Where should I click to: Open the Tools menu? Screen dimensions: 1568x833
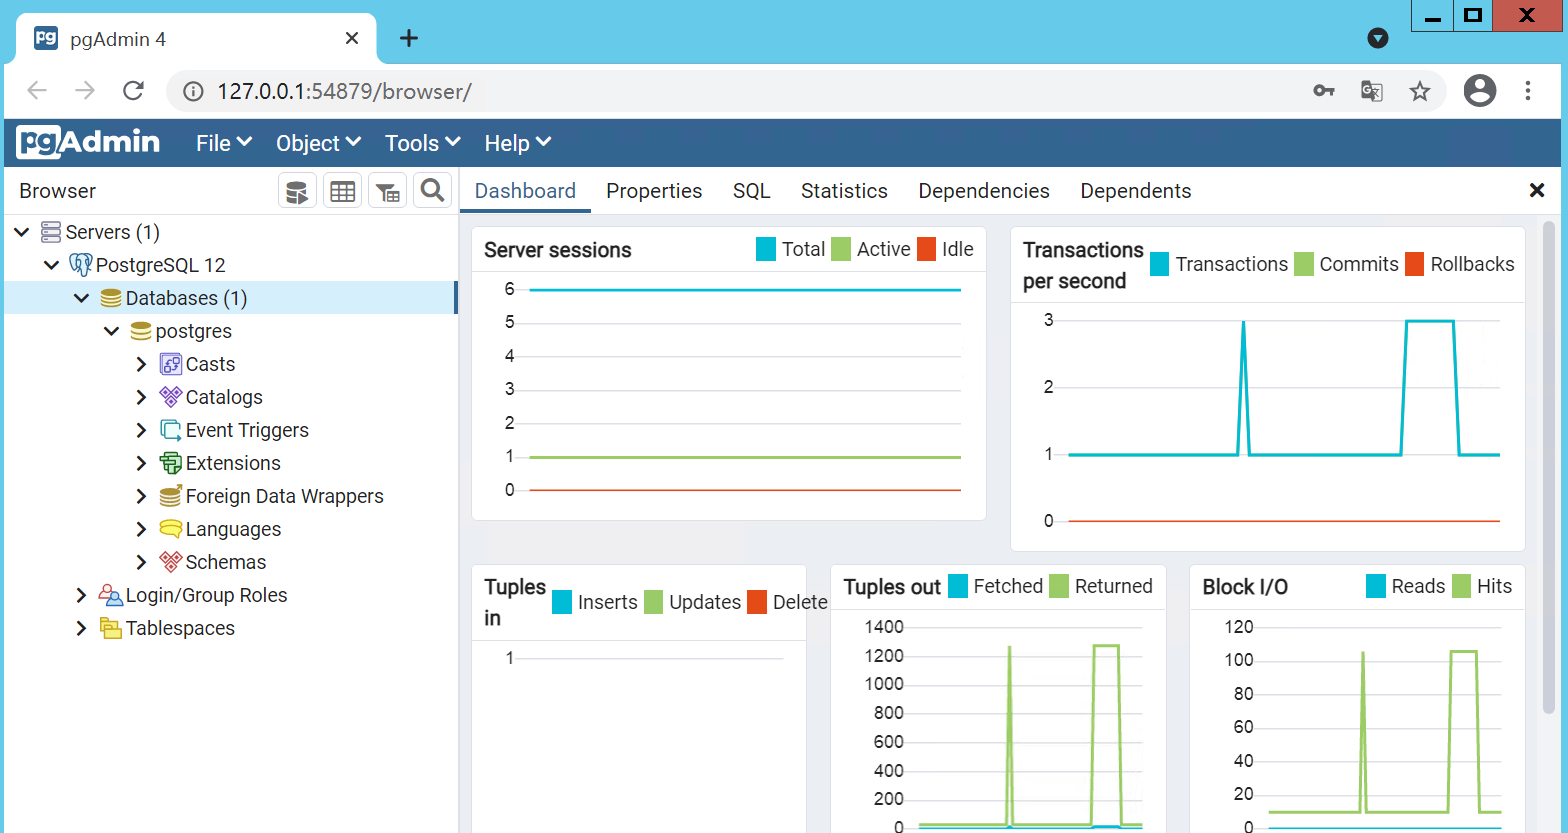coord(423,143)
